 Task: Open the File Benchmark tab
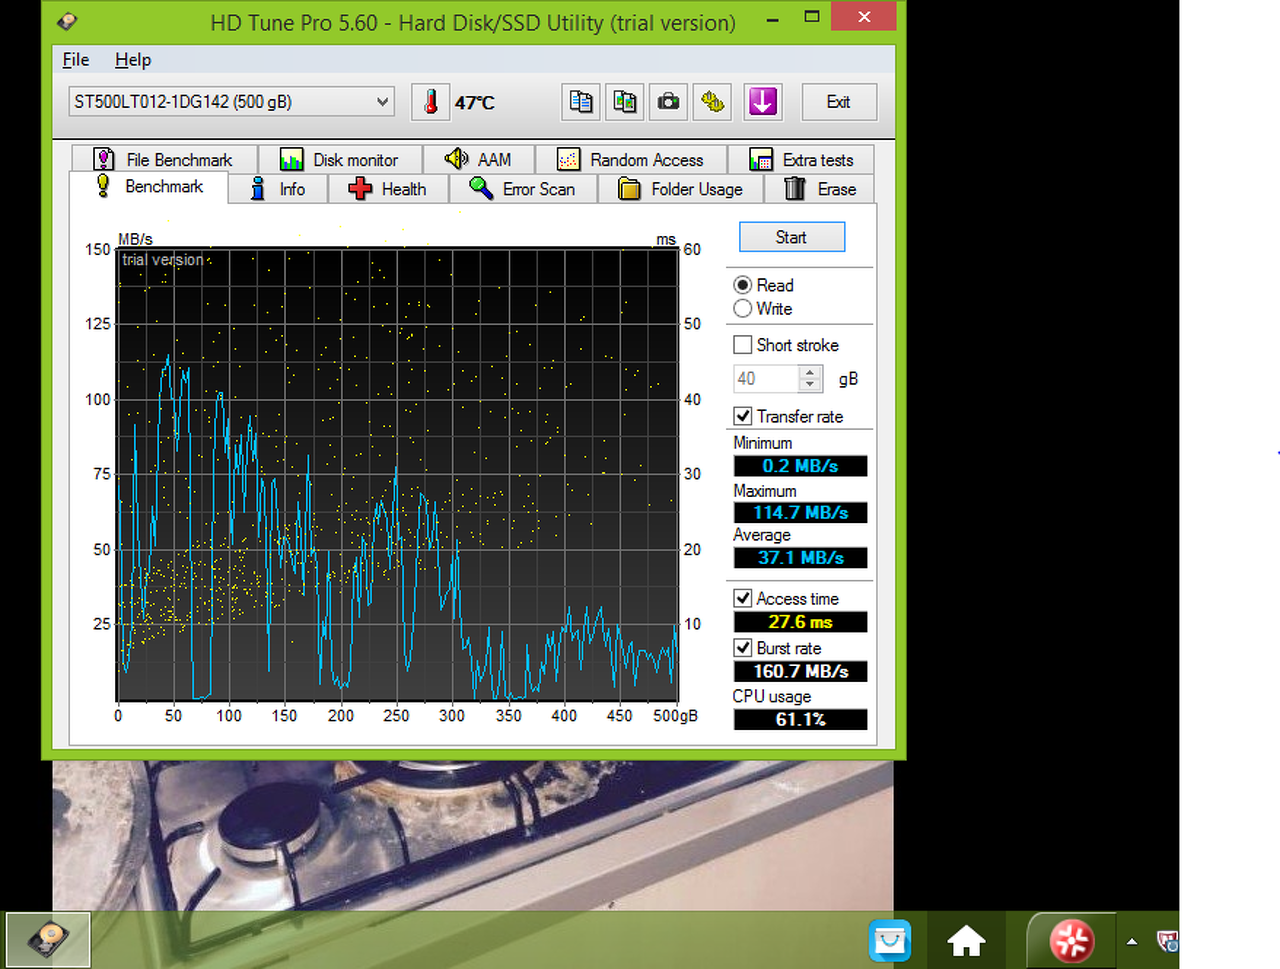164,160
